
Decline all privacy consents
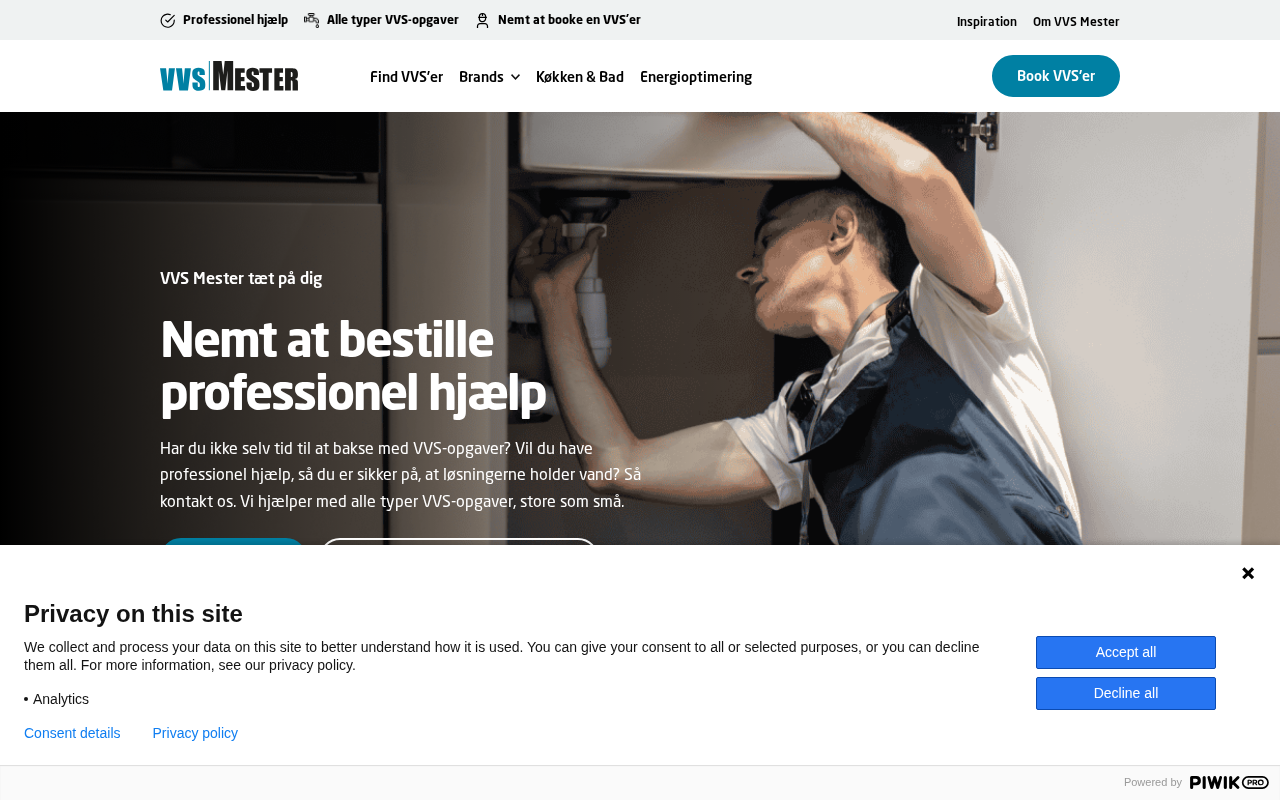(1126, 693)
